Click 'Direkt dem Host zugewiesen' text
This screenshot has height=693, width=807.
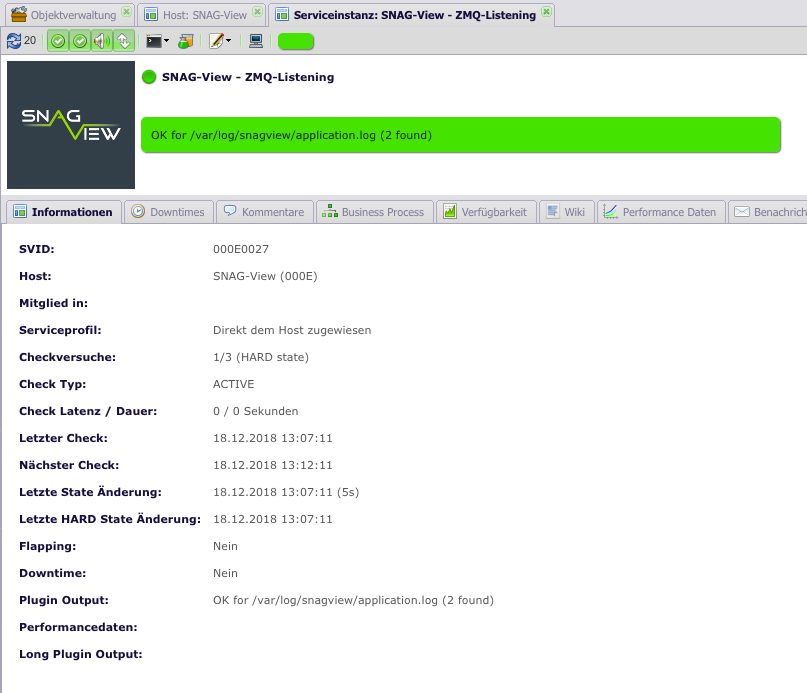292,330
